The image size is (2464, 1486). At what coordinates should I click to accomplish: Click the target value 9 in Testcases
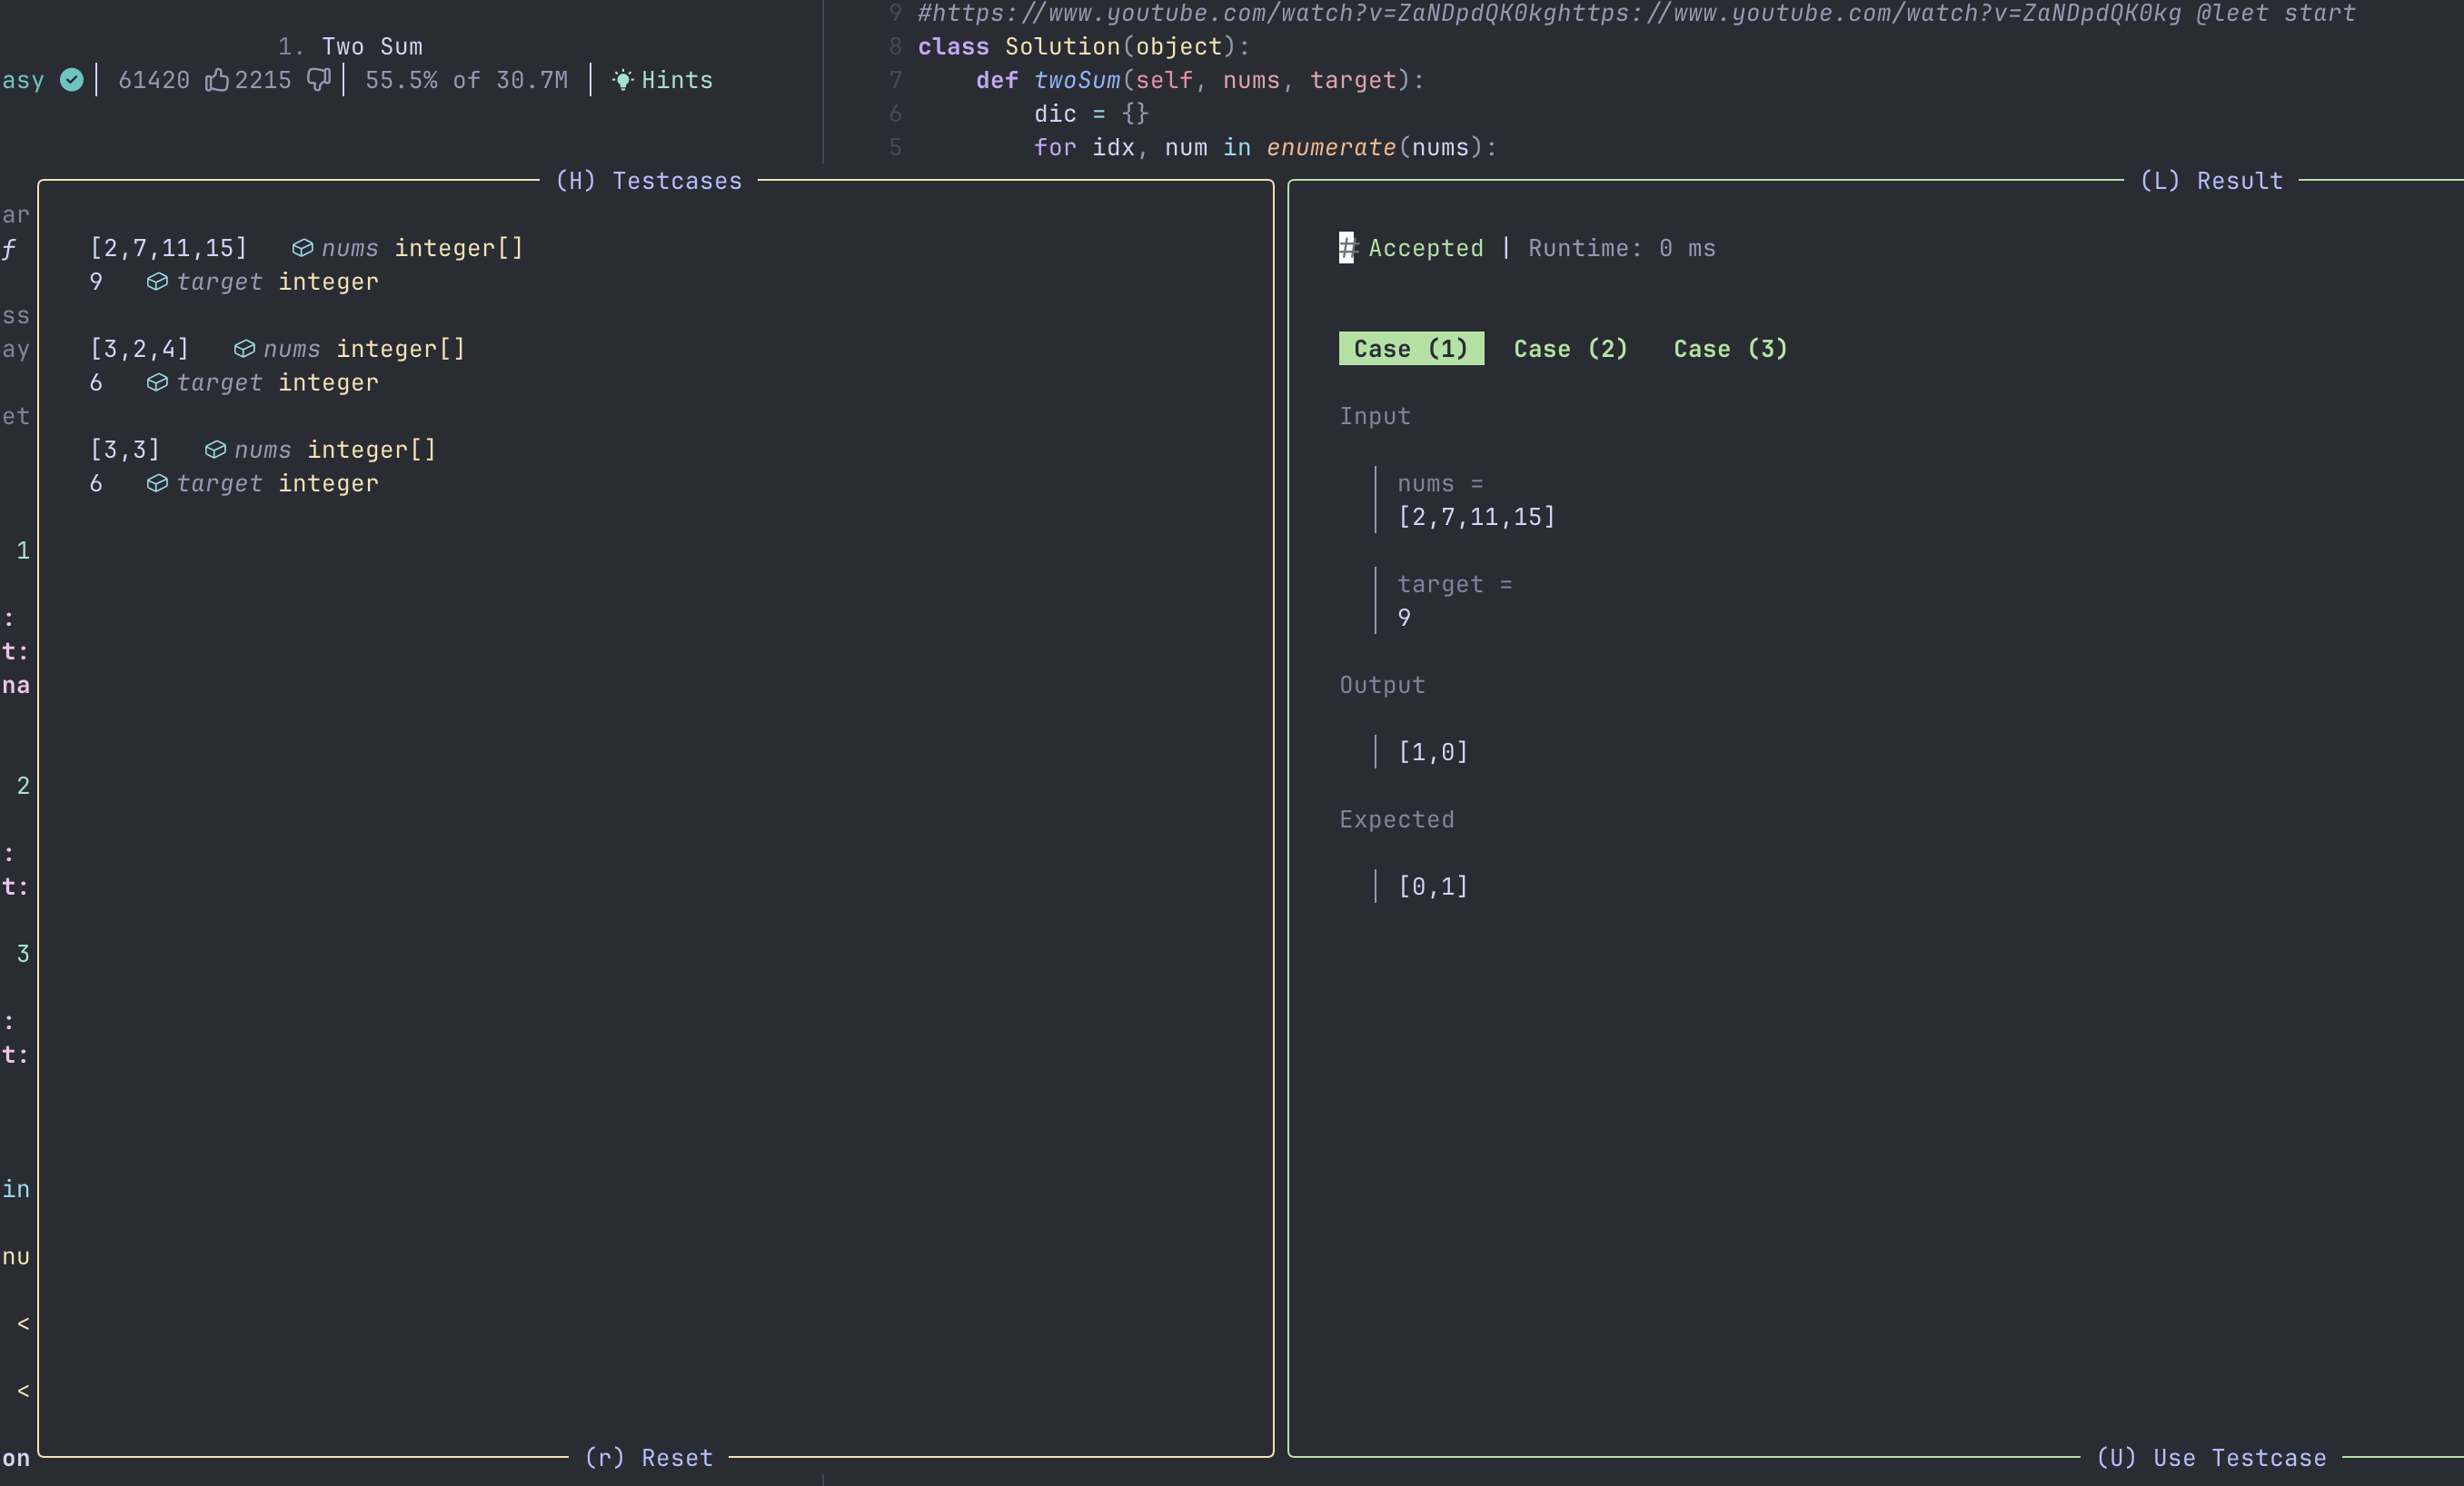pos(96,282)
